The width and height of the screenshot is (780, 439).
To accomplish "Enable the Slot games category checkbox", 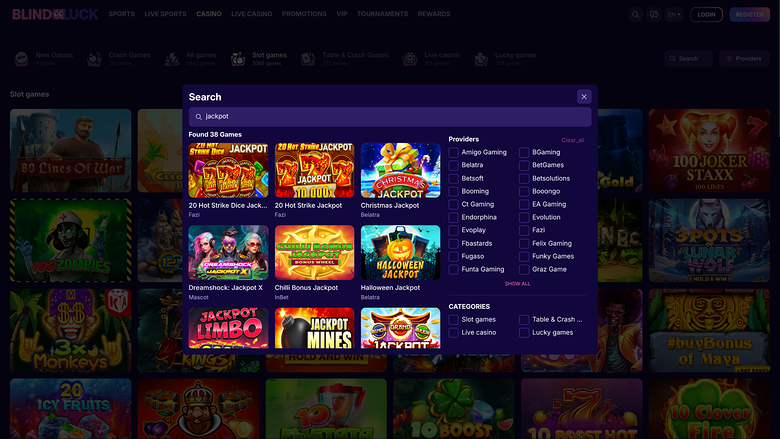I will point(453,320).
